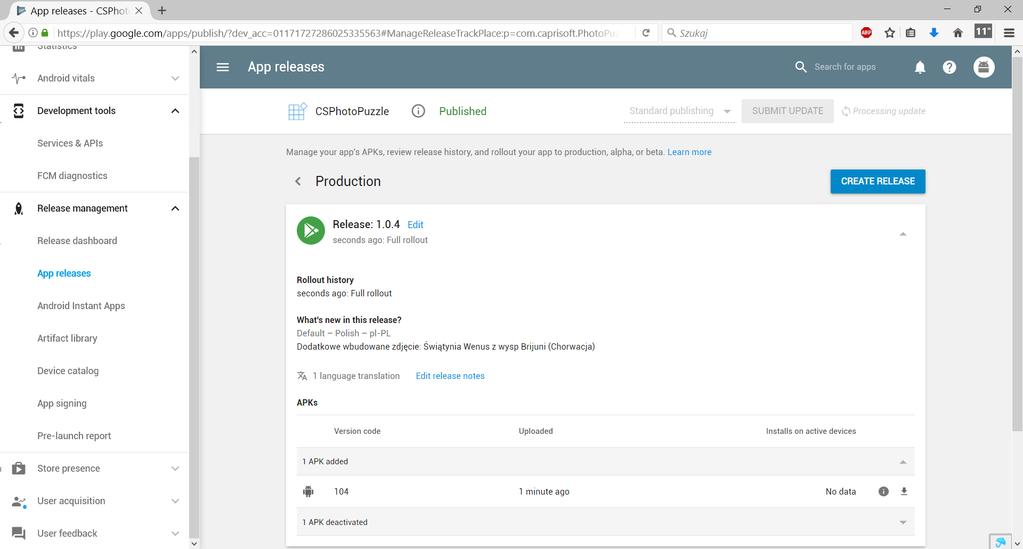The width and height of the screenshot is (1023, 549).
Task: Click the translation icon next to language translation
Action: pos(302,376)
